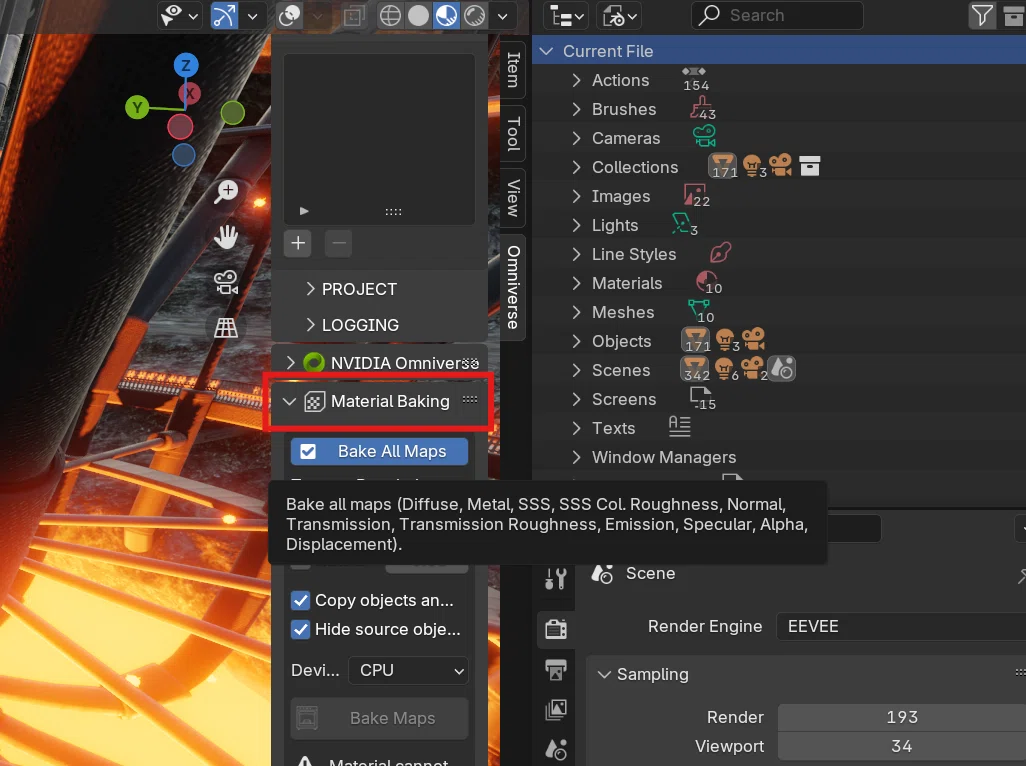The width and height of the screenshot is (1026, 766).
Task: Open the View Layer properties tab icon
Action: pos(556,710)
